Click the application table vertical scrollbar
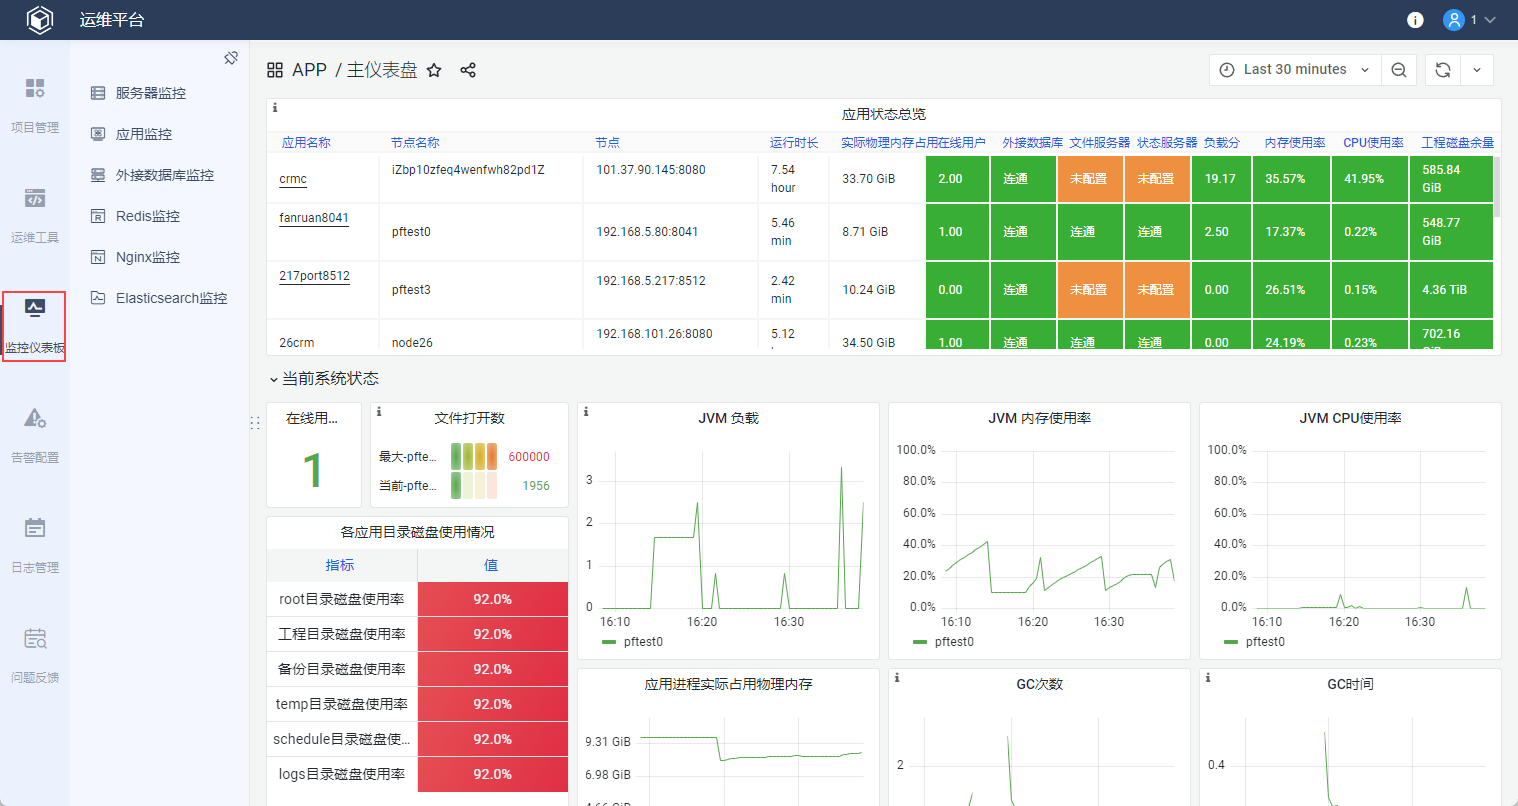1518x806 pixels. click(x=1496, y=186)
